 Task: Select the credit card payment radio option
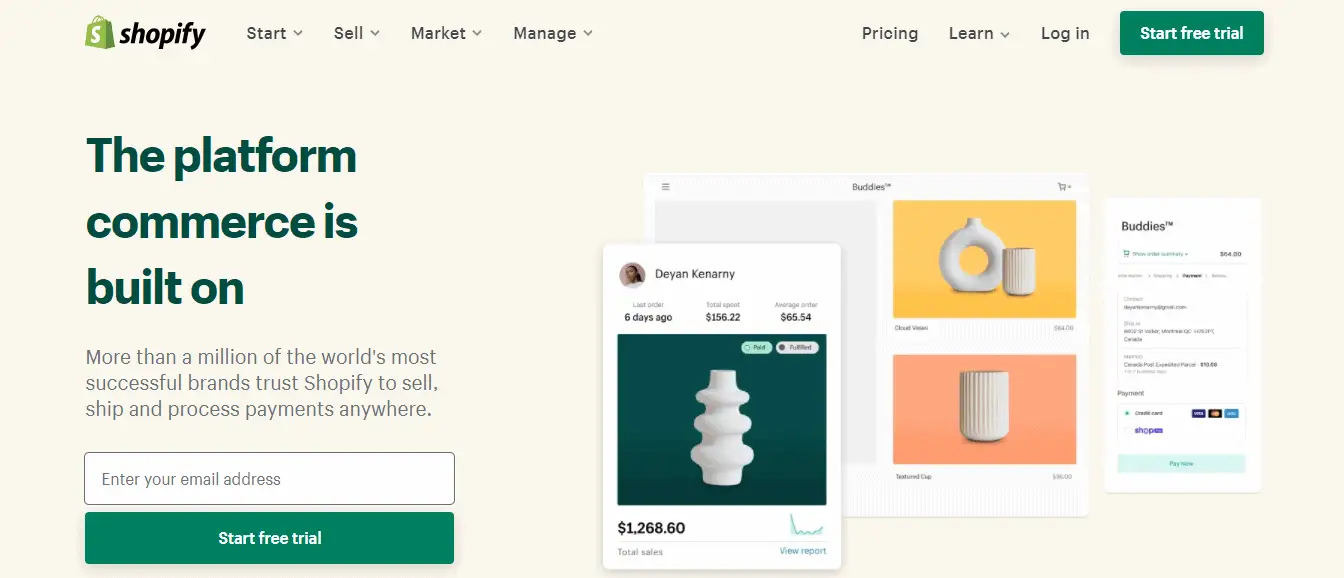(1127, 412)
